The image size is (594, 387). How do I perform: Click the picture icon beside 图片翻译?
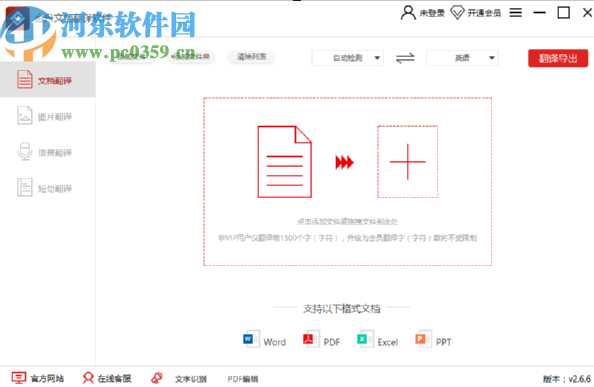click(25, 115)
